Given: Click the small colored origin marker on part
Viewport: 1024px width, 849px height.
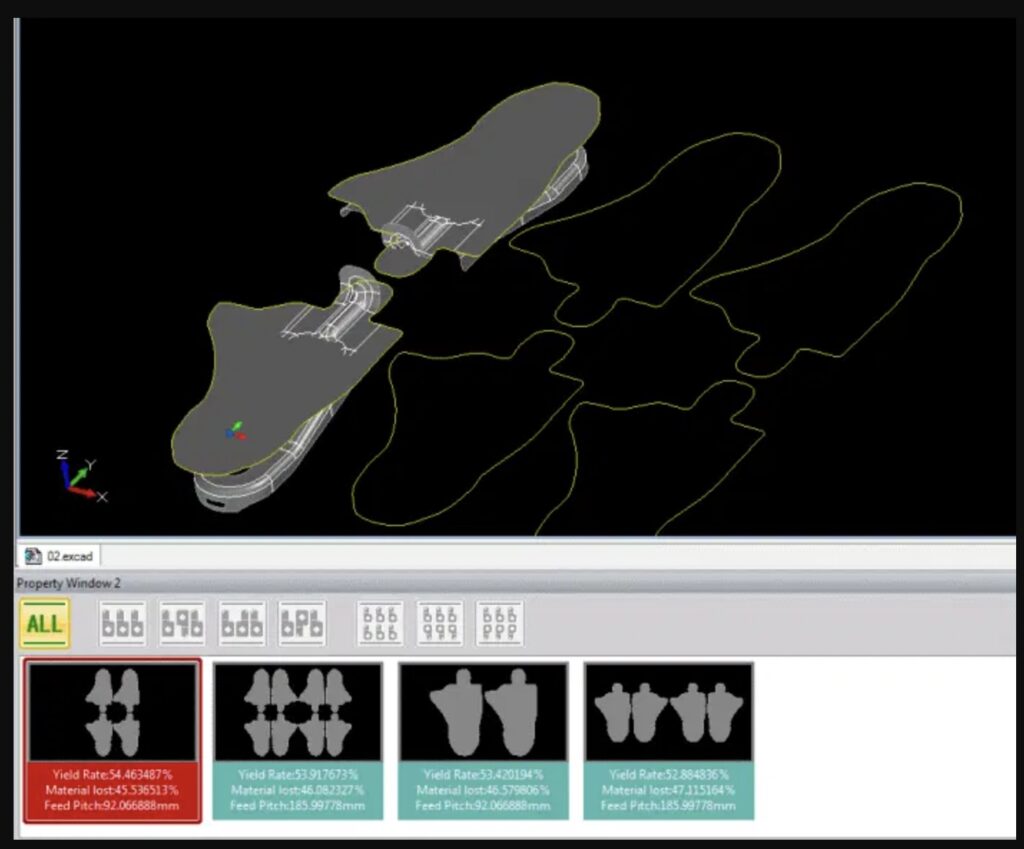Looking at the screenshot, I should click(x=236, y=432).
